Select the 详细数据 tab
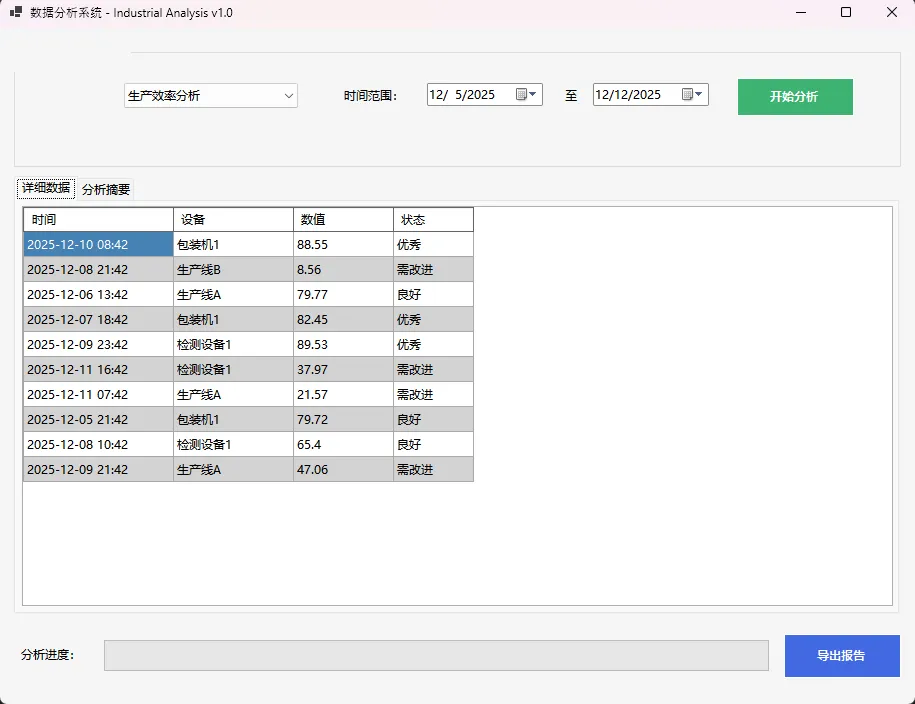The height and width of the screenshot is (704, 915). click(x=46, y=188)
